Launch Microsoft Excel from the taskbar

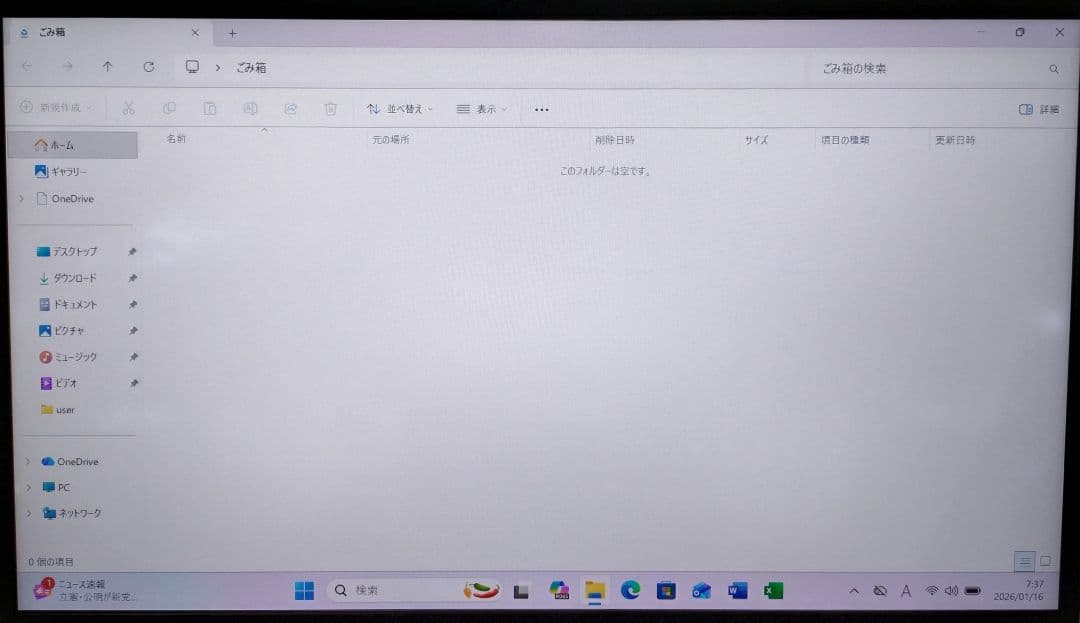773,590
